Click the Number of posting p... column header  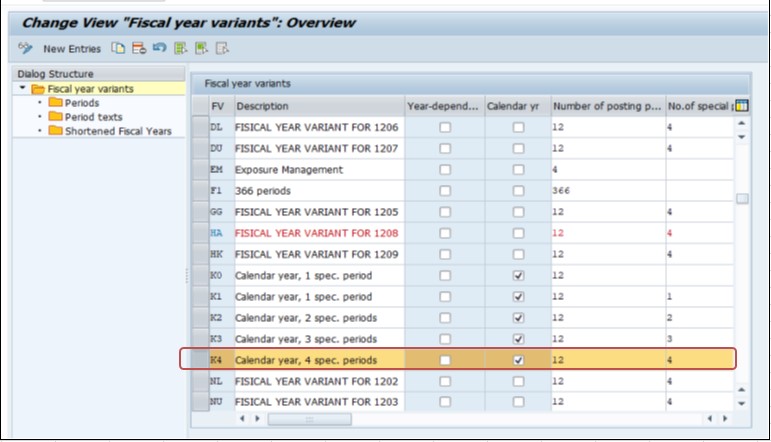click(x=608, y=106)
